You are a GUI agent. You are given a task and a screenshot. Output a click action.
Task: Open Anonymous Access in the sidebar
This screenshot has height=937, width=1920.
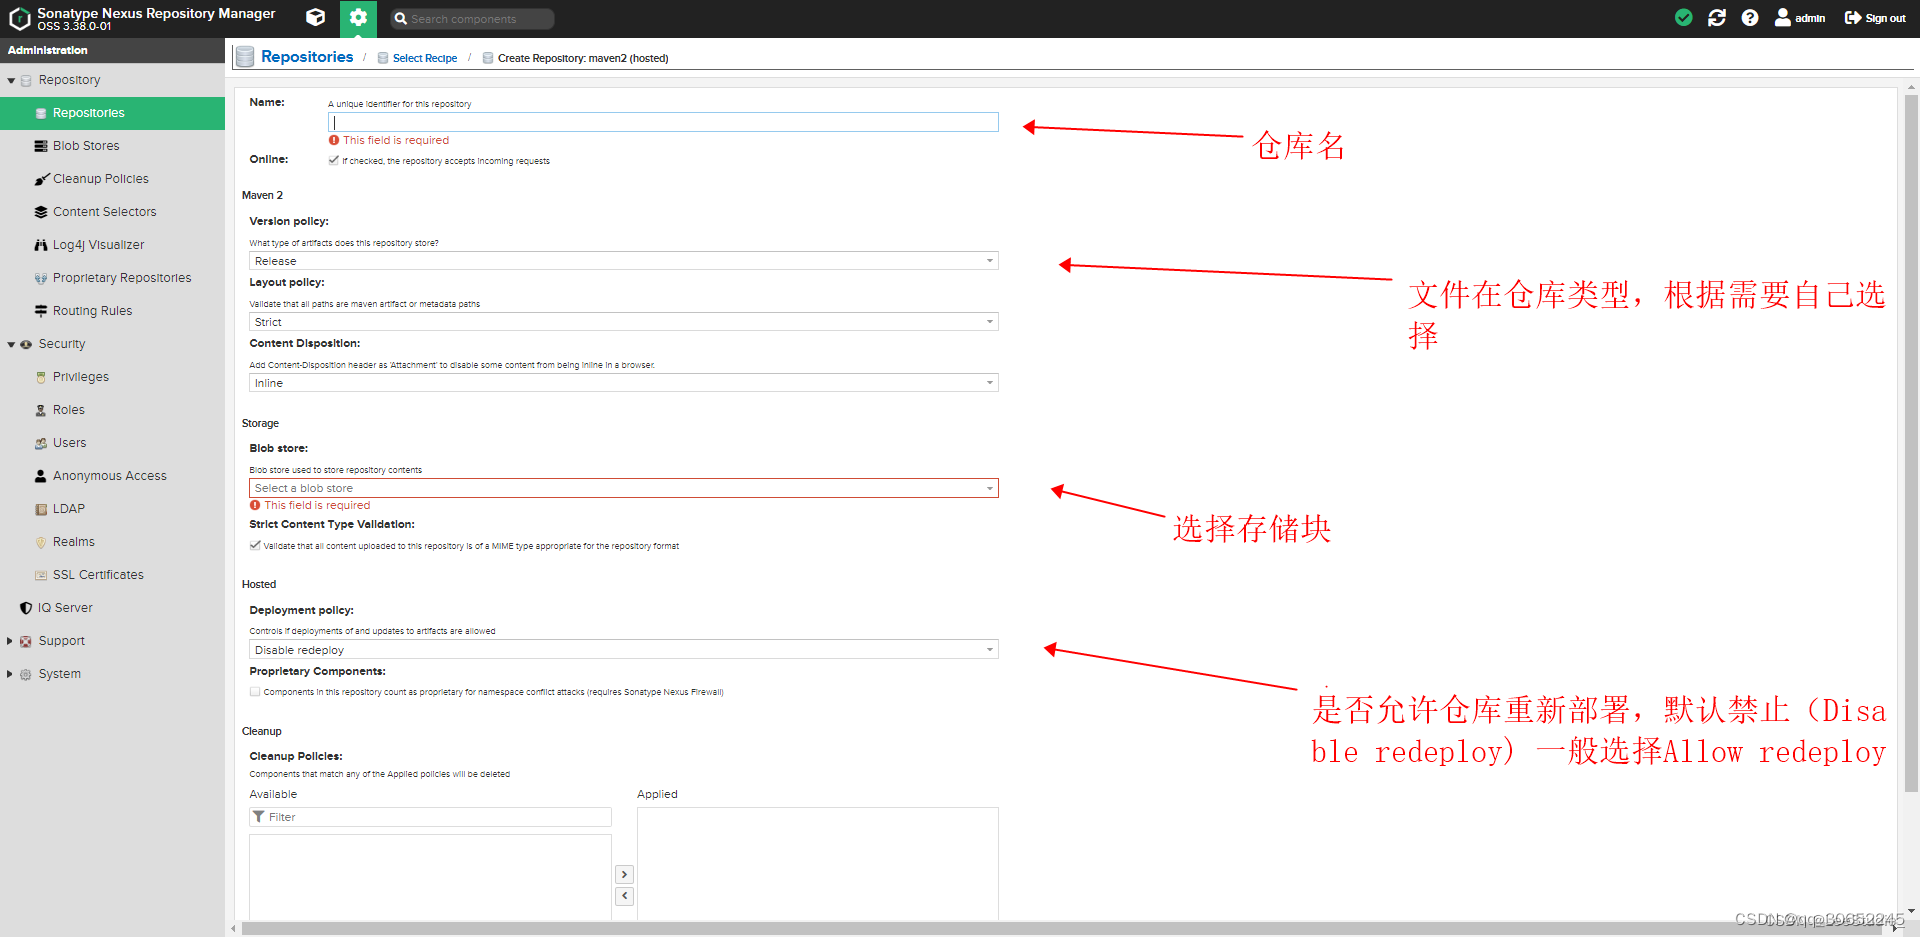(112, 476)
